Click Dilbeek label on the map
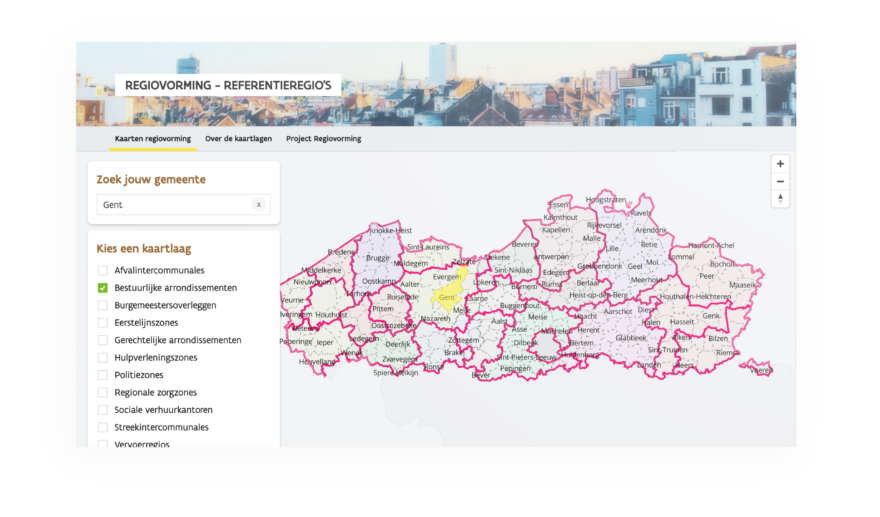This screenshot has width=880, height=517. pos(526,343)
